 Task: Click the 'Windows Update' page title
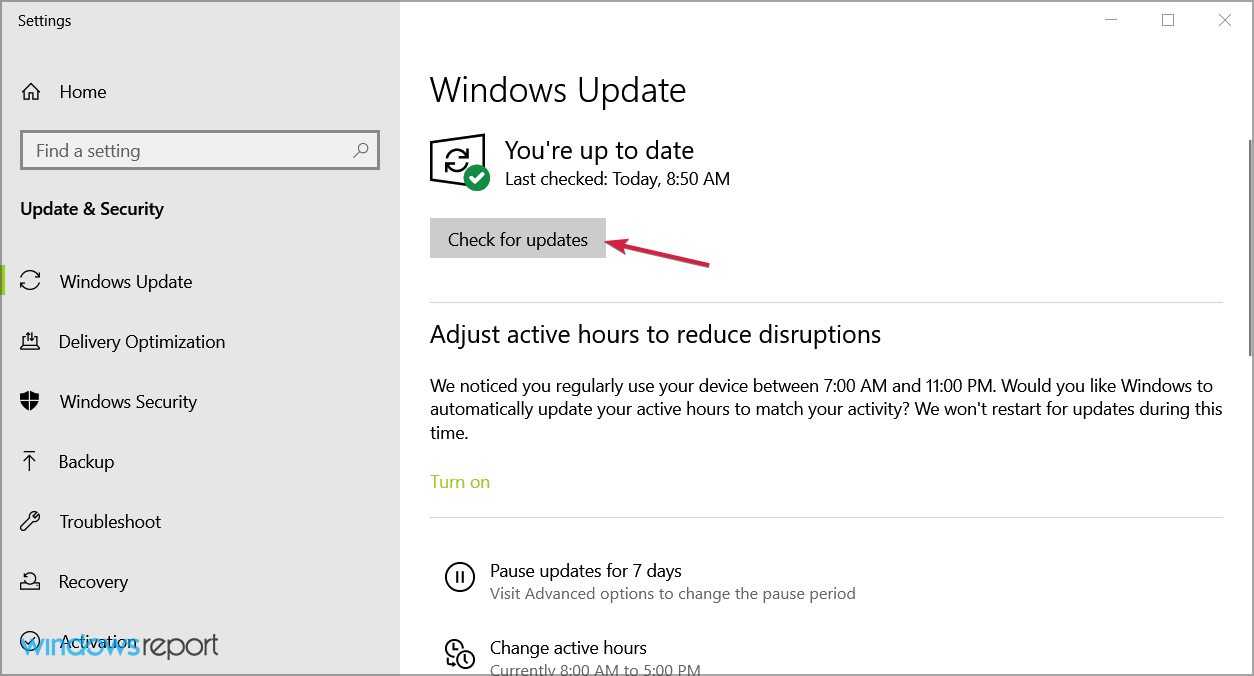click(558, 91)
